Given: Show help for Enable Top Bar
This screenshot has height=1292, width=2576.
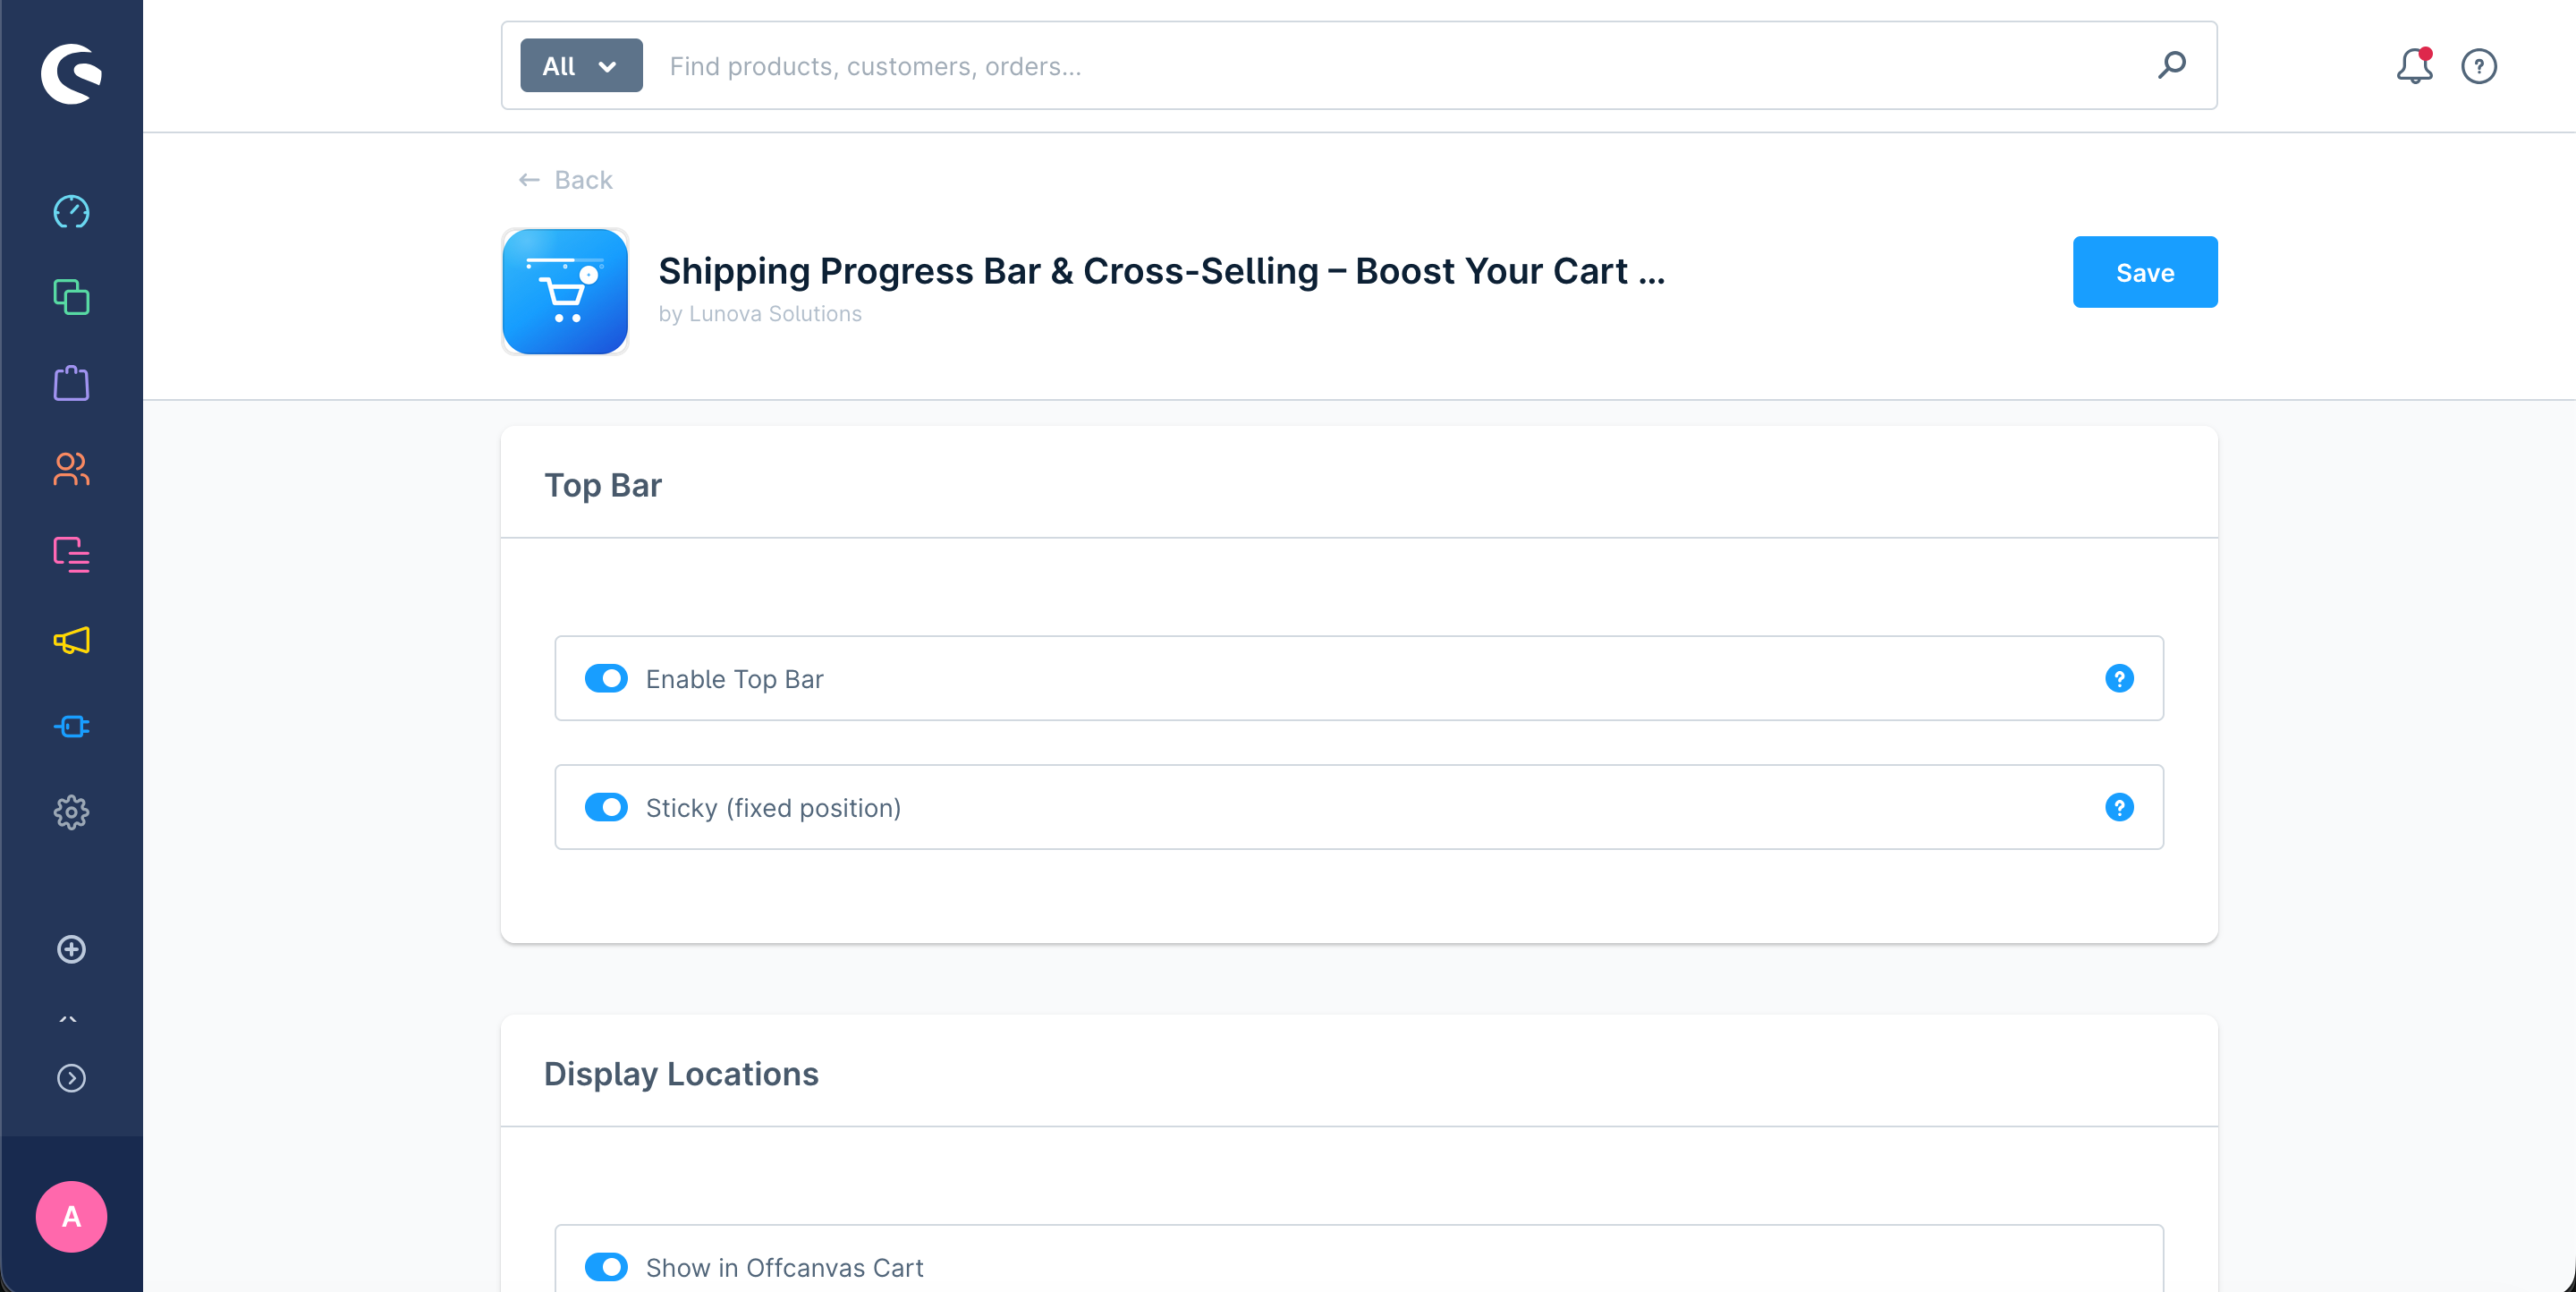Looking at the screenshot, I should (2119, 679).
